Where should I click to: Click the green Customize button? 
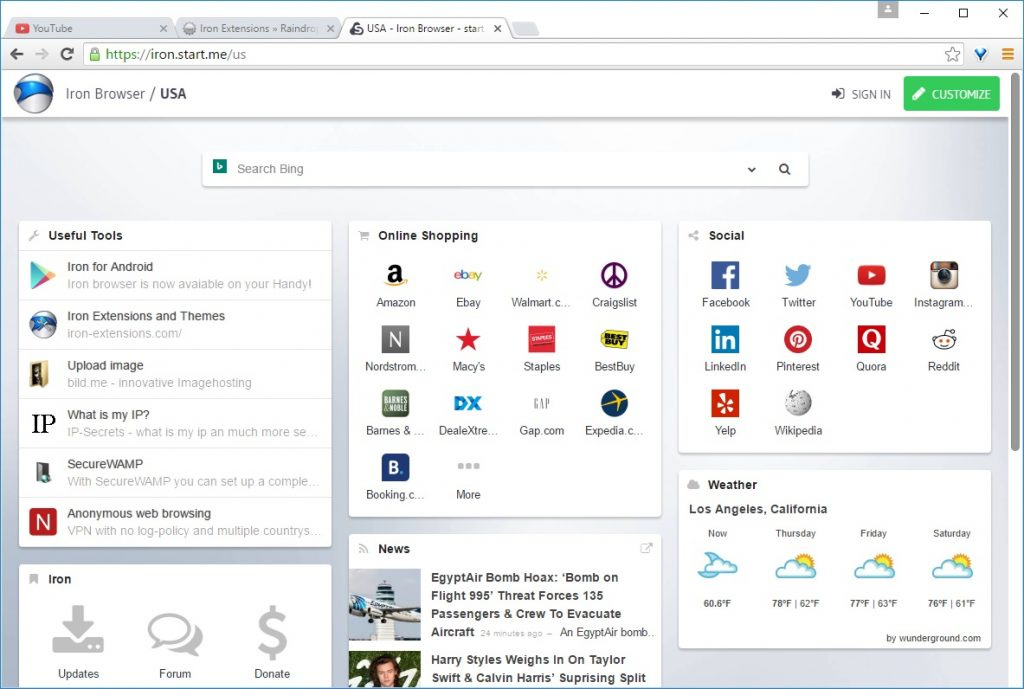pyautogui.click(x=951, y=94)
